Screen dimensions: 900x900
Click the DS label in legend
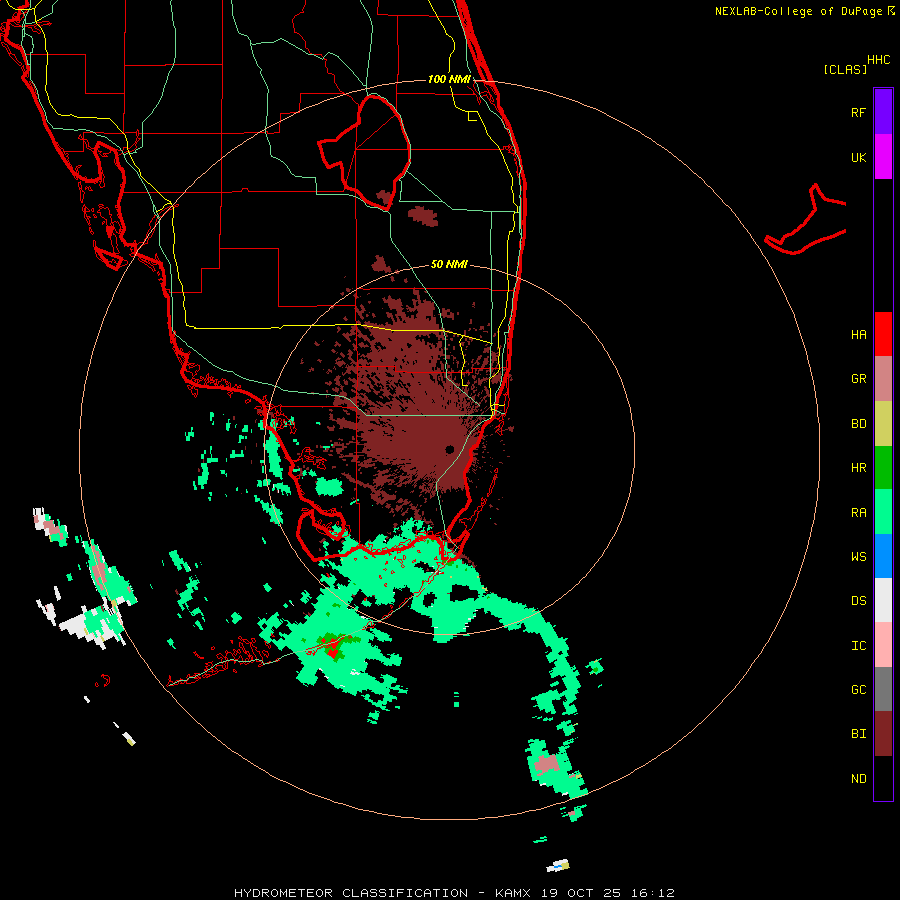tap(858, 601)
